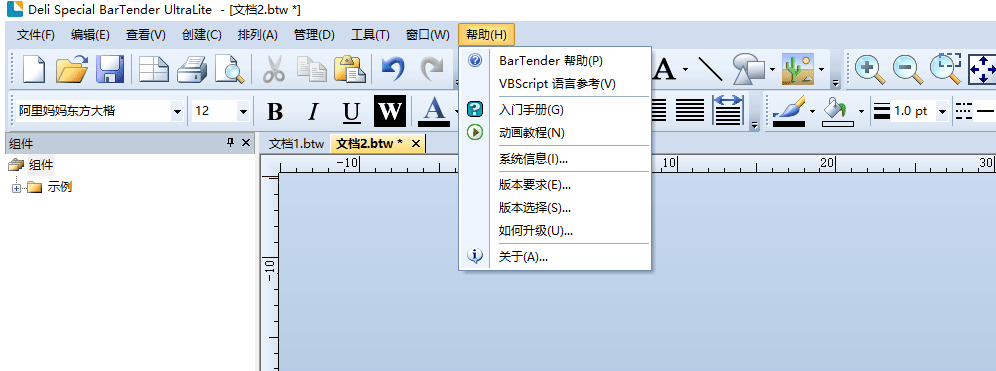Select the text tool A icon
Viewport: 996px width, 371px height.
[664, 69]
